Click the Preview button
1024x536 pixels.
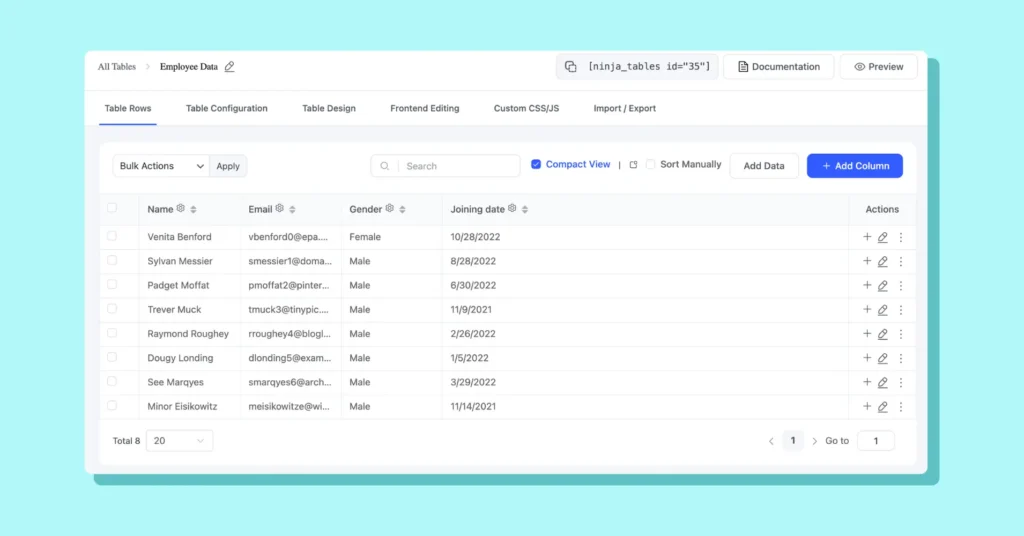point(878,67)
